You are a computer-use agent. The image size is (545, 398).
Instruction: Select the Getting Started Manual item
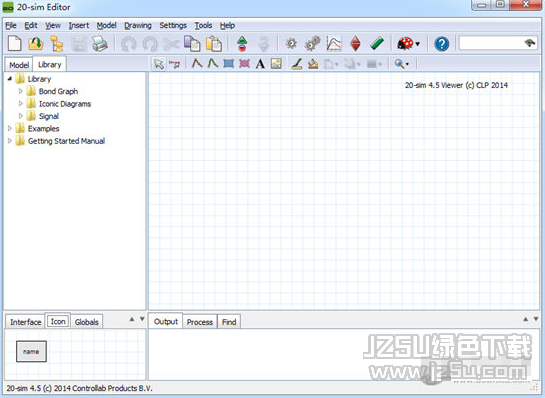click(x=66, y=141)
